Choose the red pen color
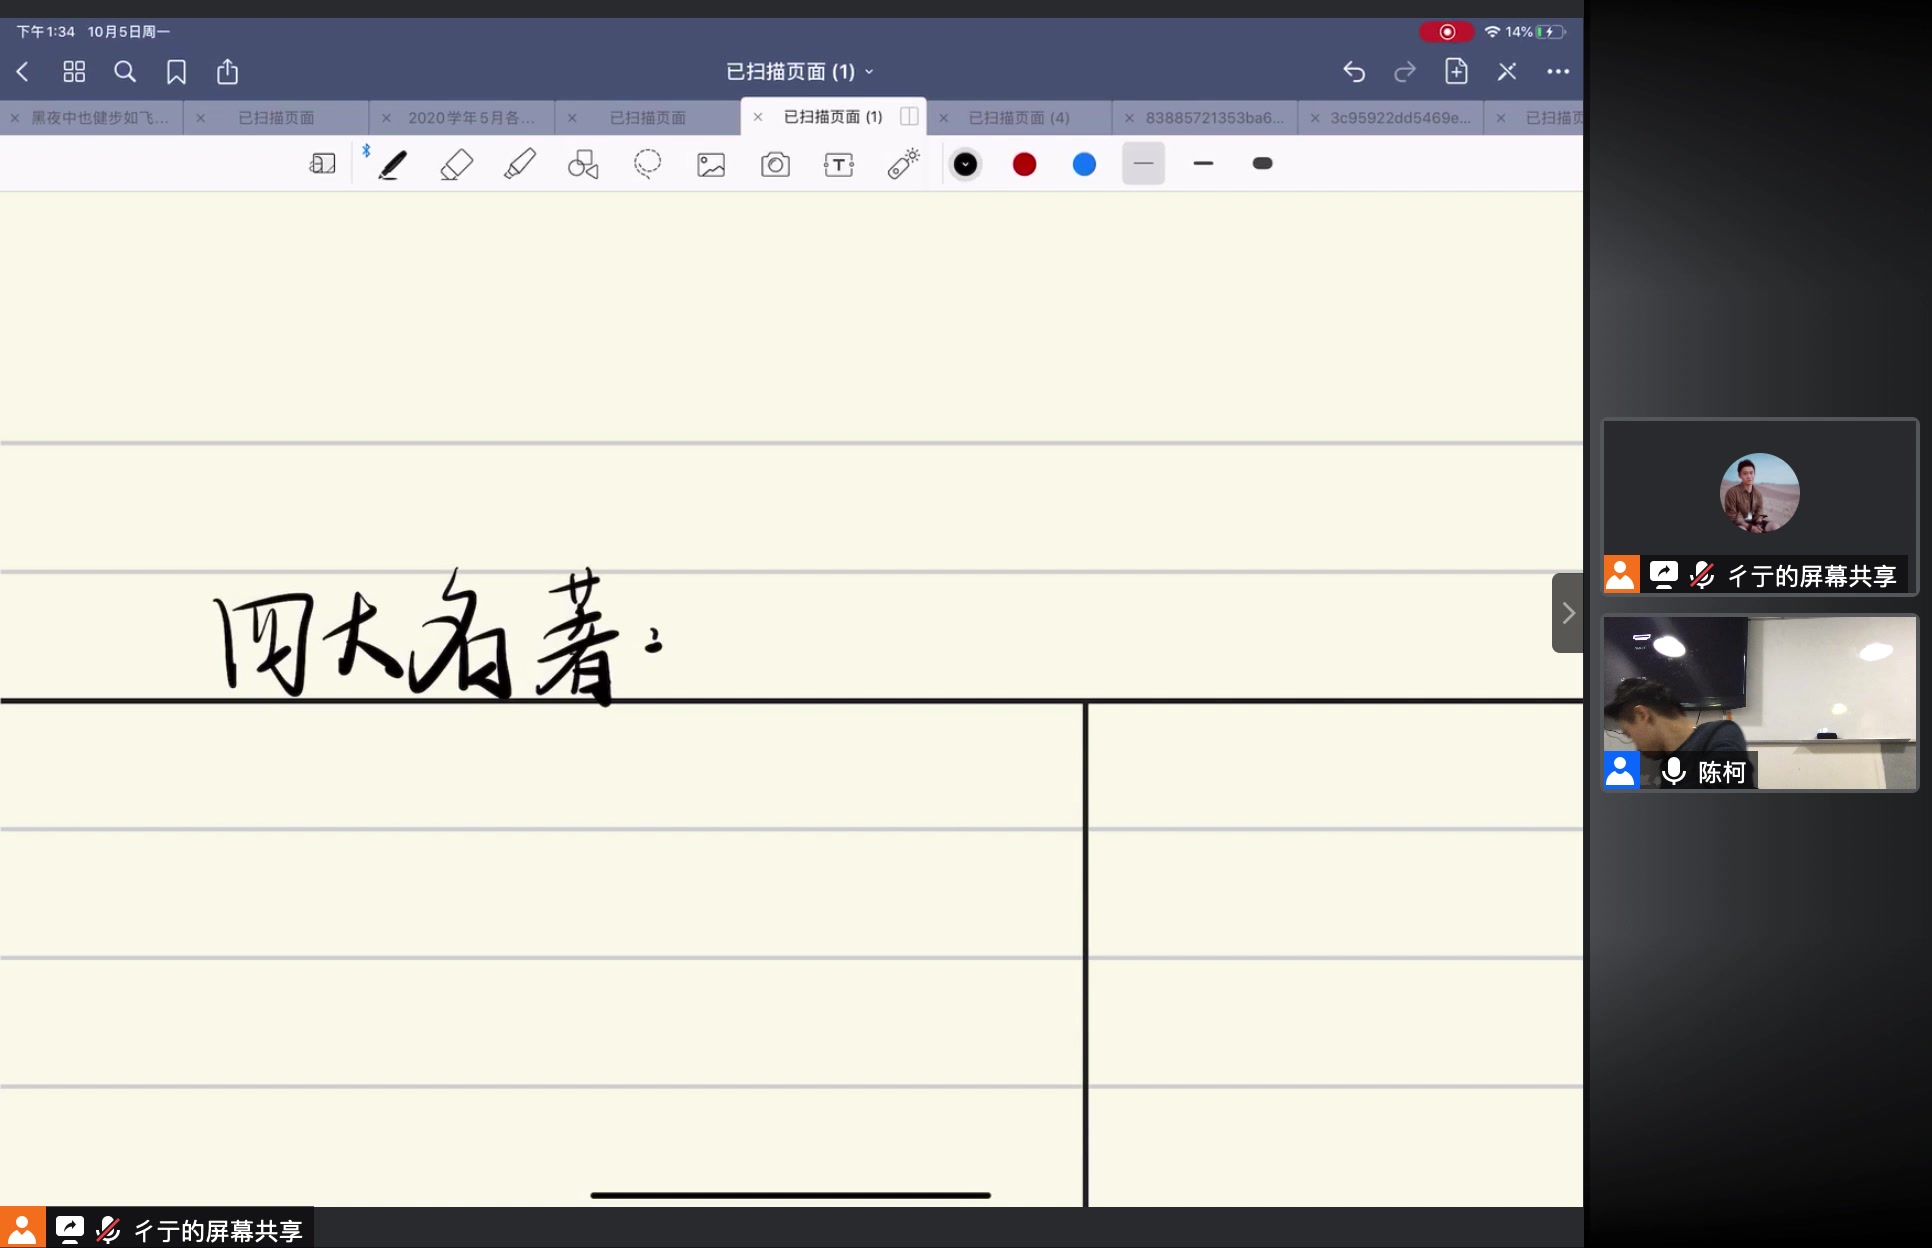 click(x=1024, y=164)
